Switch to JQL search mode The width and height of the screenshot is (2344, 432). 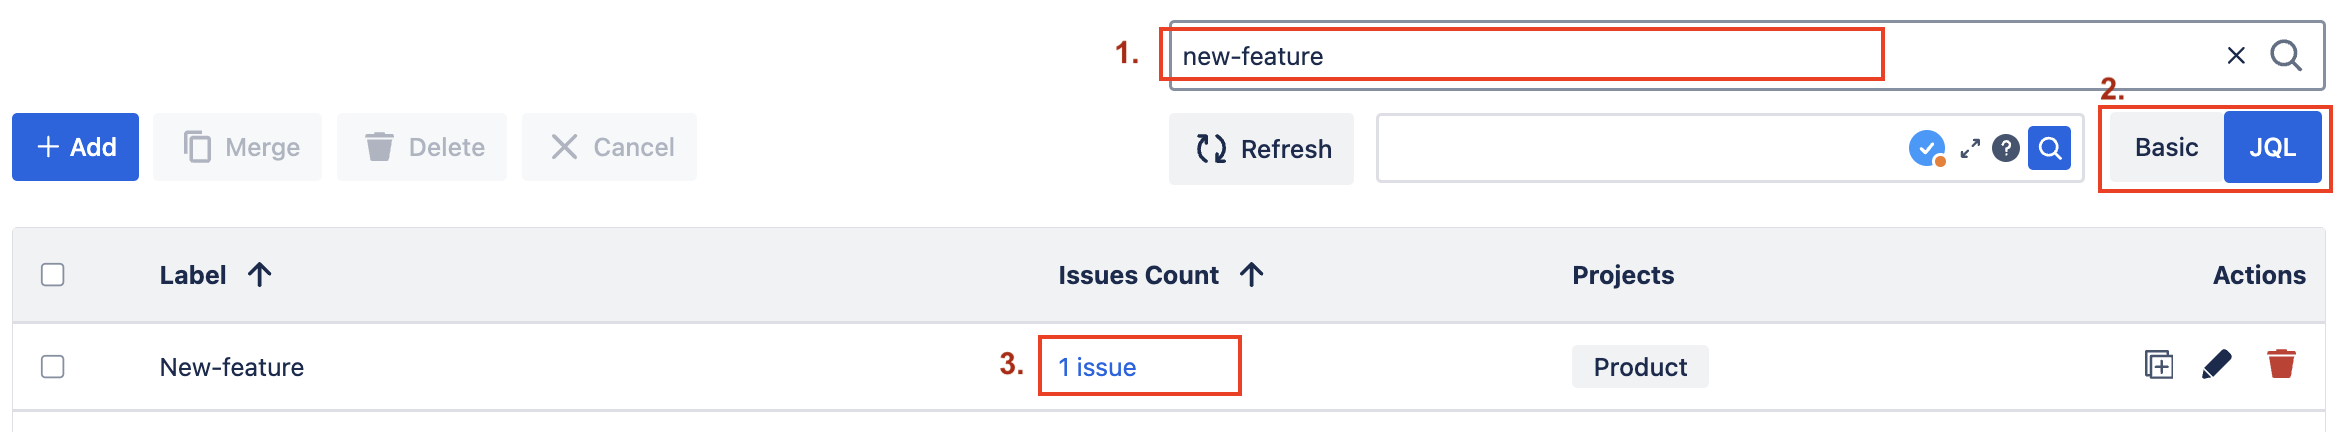[x=2272, y=148]
